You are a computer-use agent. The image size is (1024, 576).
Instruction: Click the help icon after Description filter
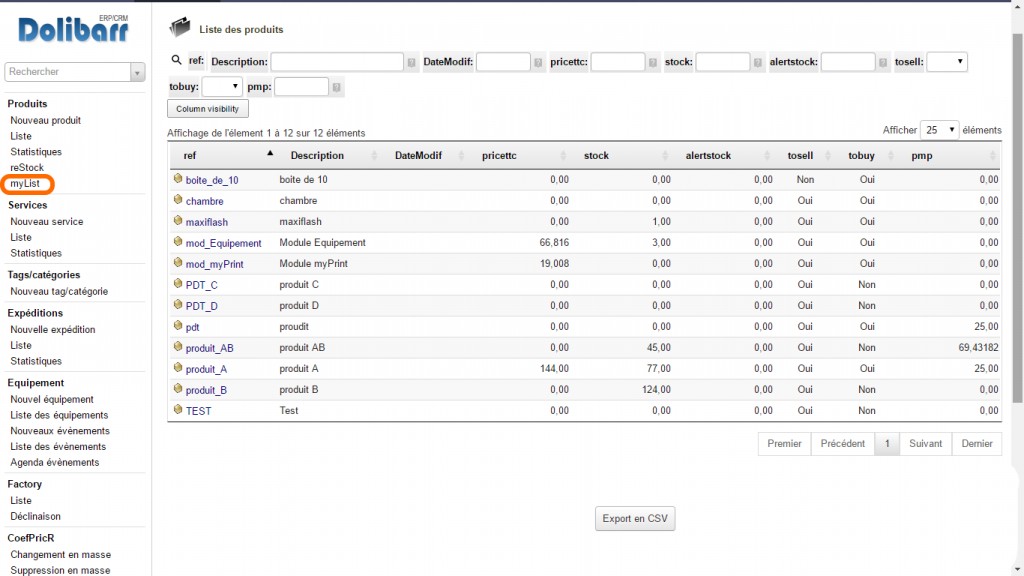pyautogui.click(x=412, y=62)
